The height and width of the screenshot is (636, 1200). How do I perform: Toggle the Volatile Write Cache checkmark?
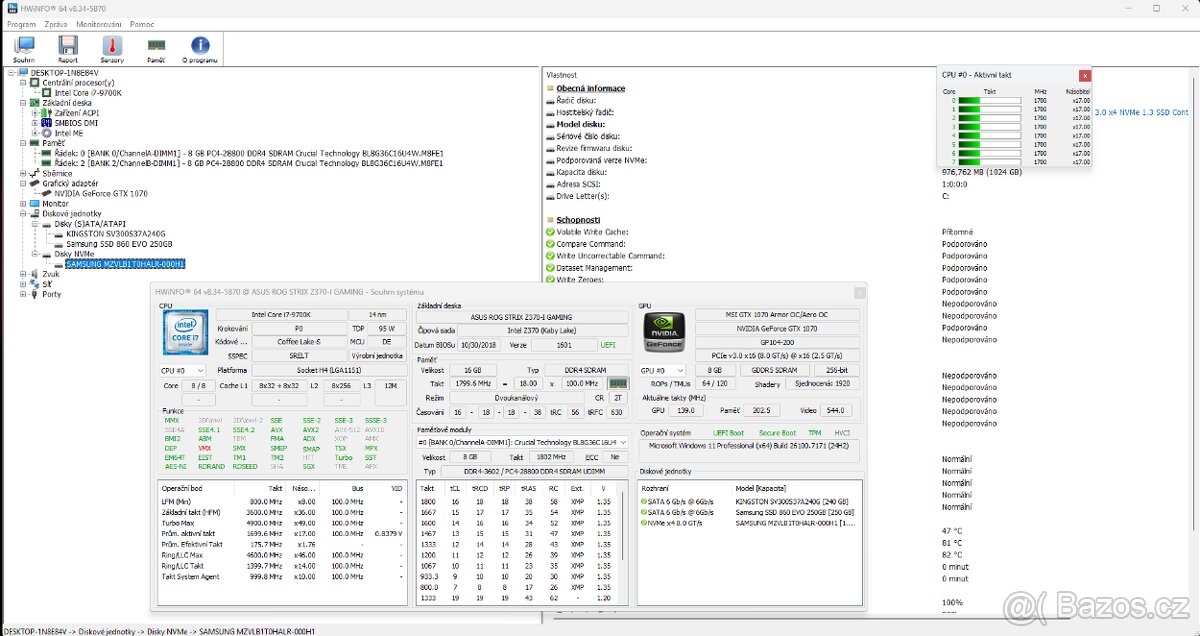click(x=550, y=232)
